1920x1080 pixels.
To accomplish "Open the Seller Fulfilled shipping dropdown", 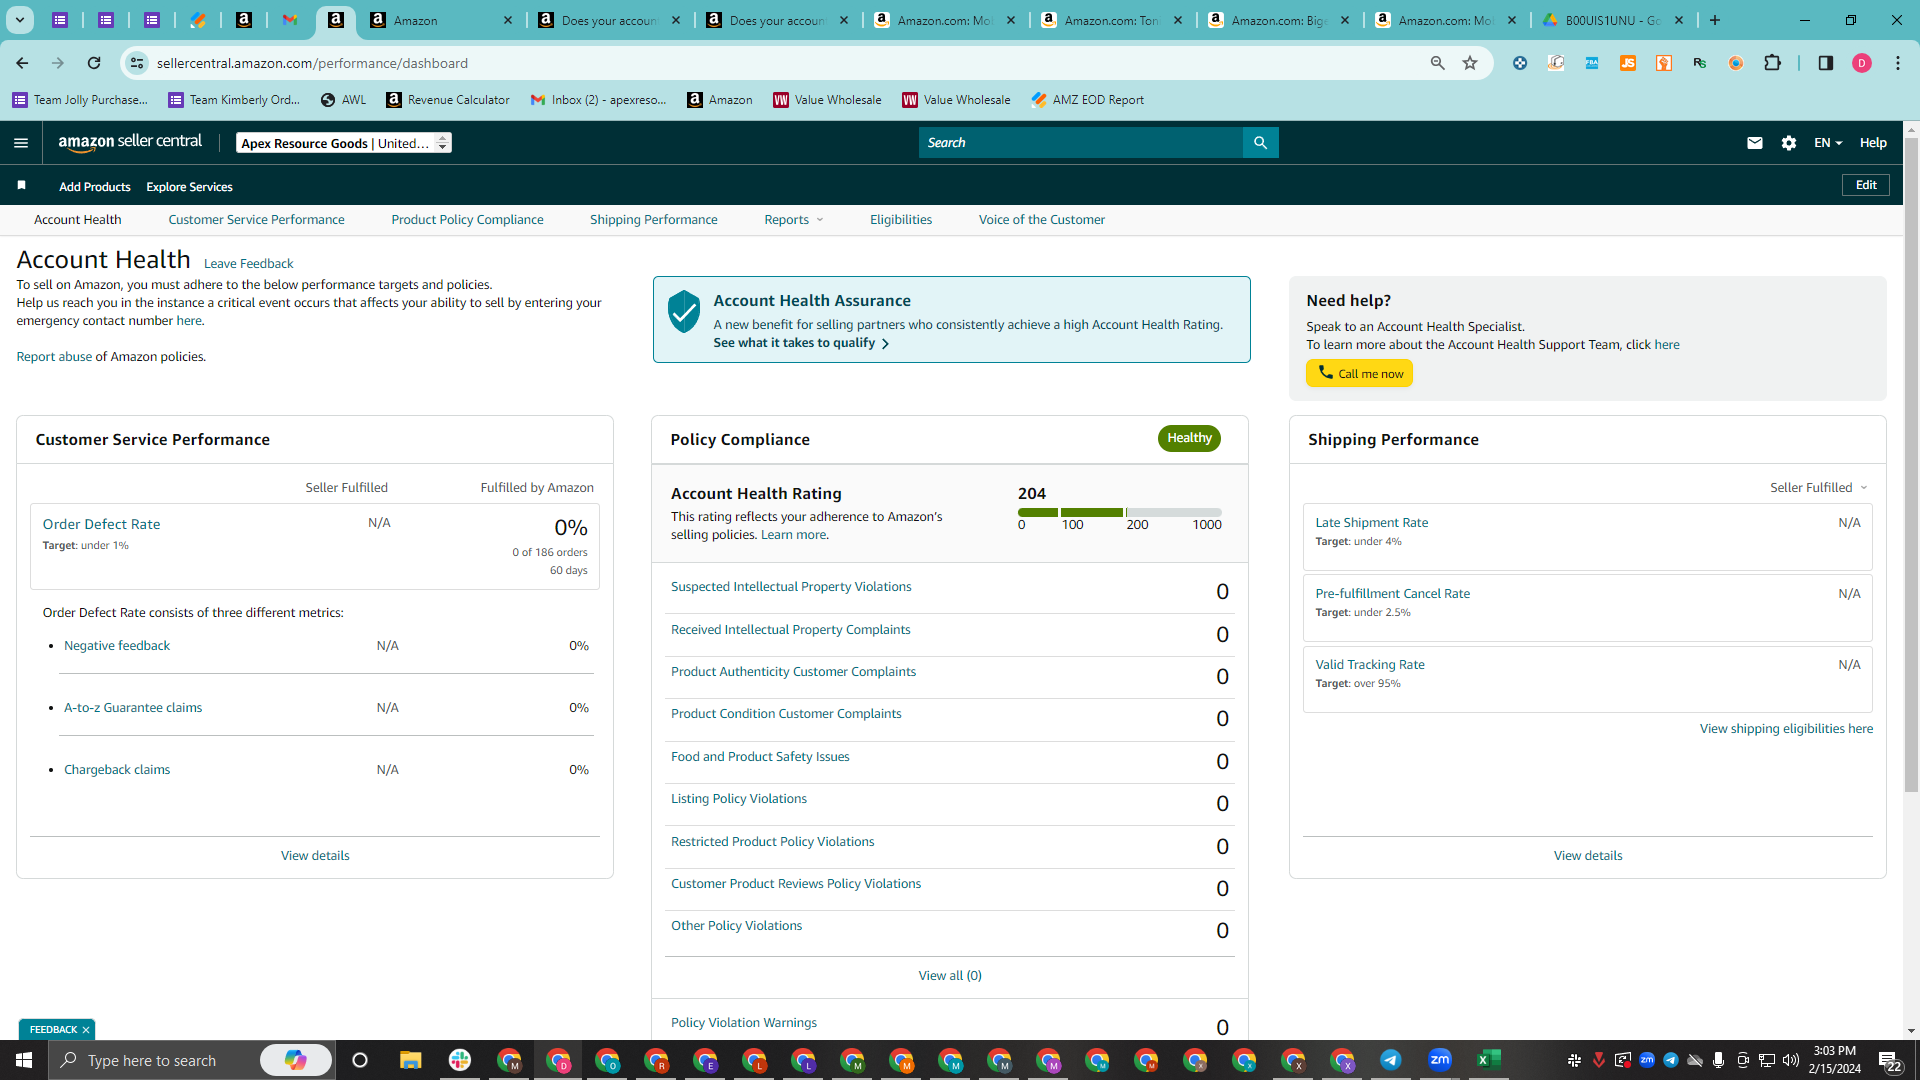I will [x=1819, y=488].
